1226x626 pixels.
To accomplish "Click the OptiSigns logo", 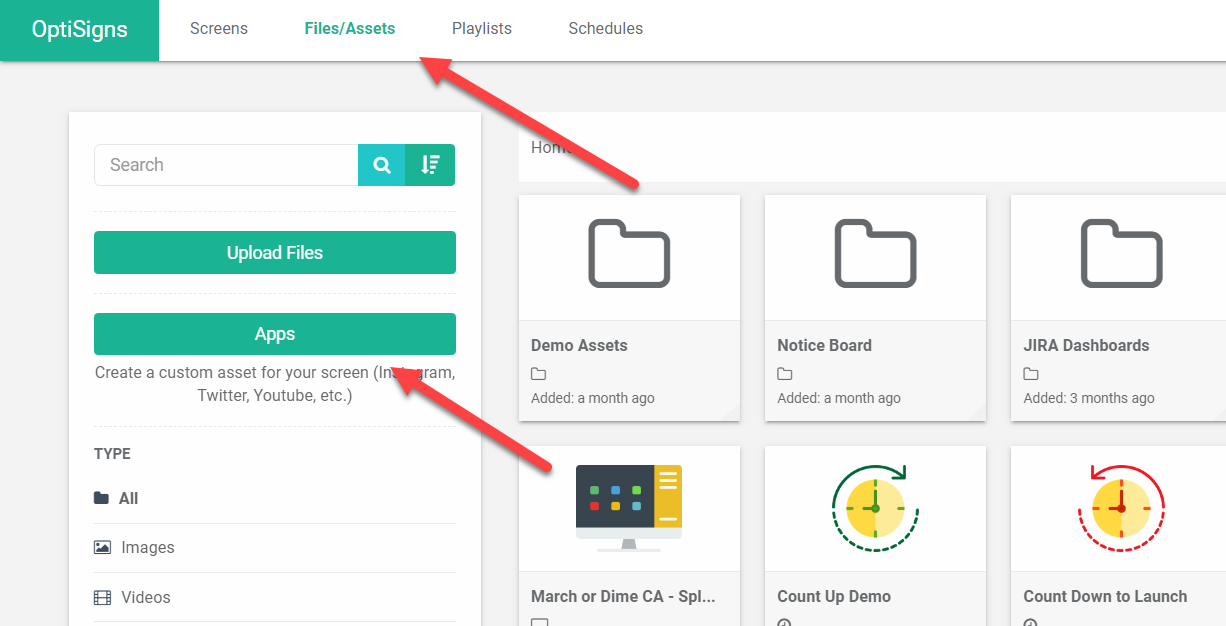I will [x=79, y=28].
